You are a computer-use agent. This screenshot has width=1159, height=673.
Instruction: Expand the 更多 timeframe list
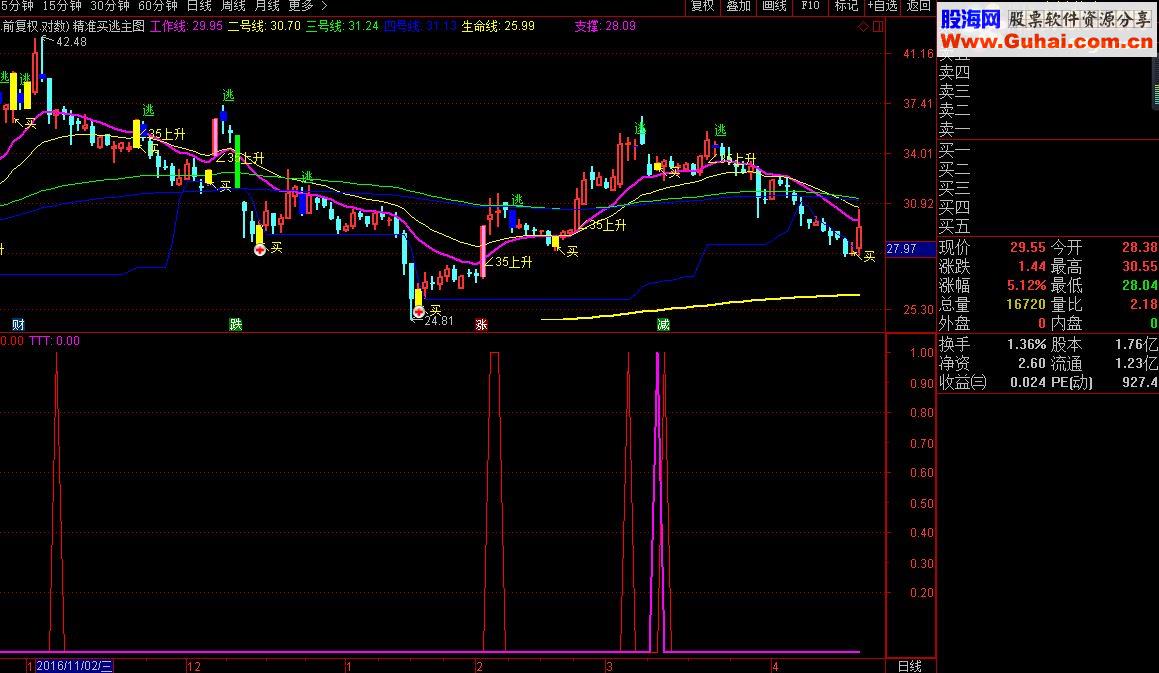307,6
